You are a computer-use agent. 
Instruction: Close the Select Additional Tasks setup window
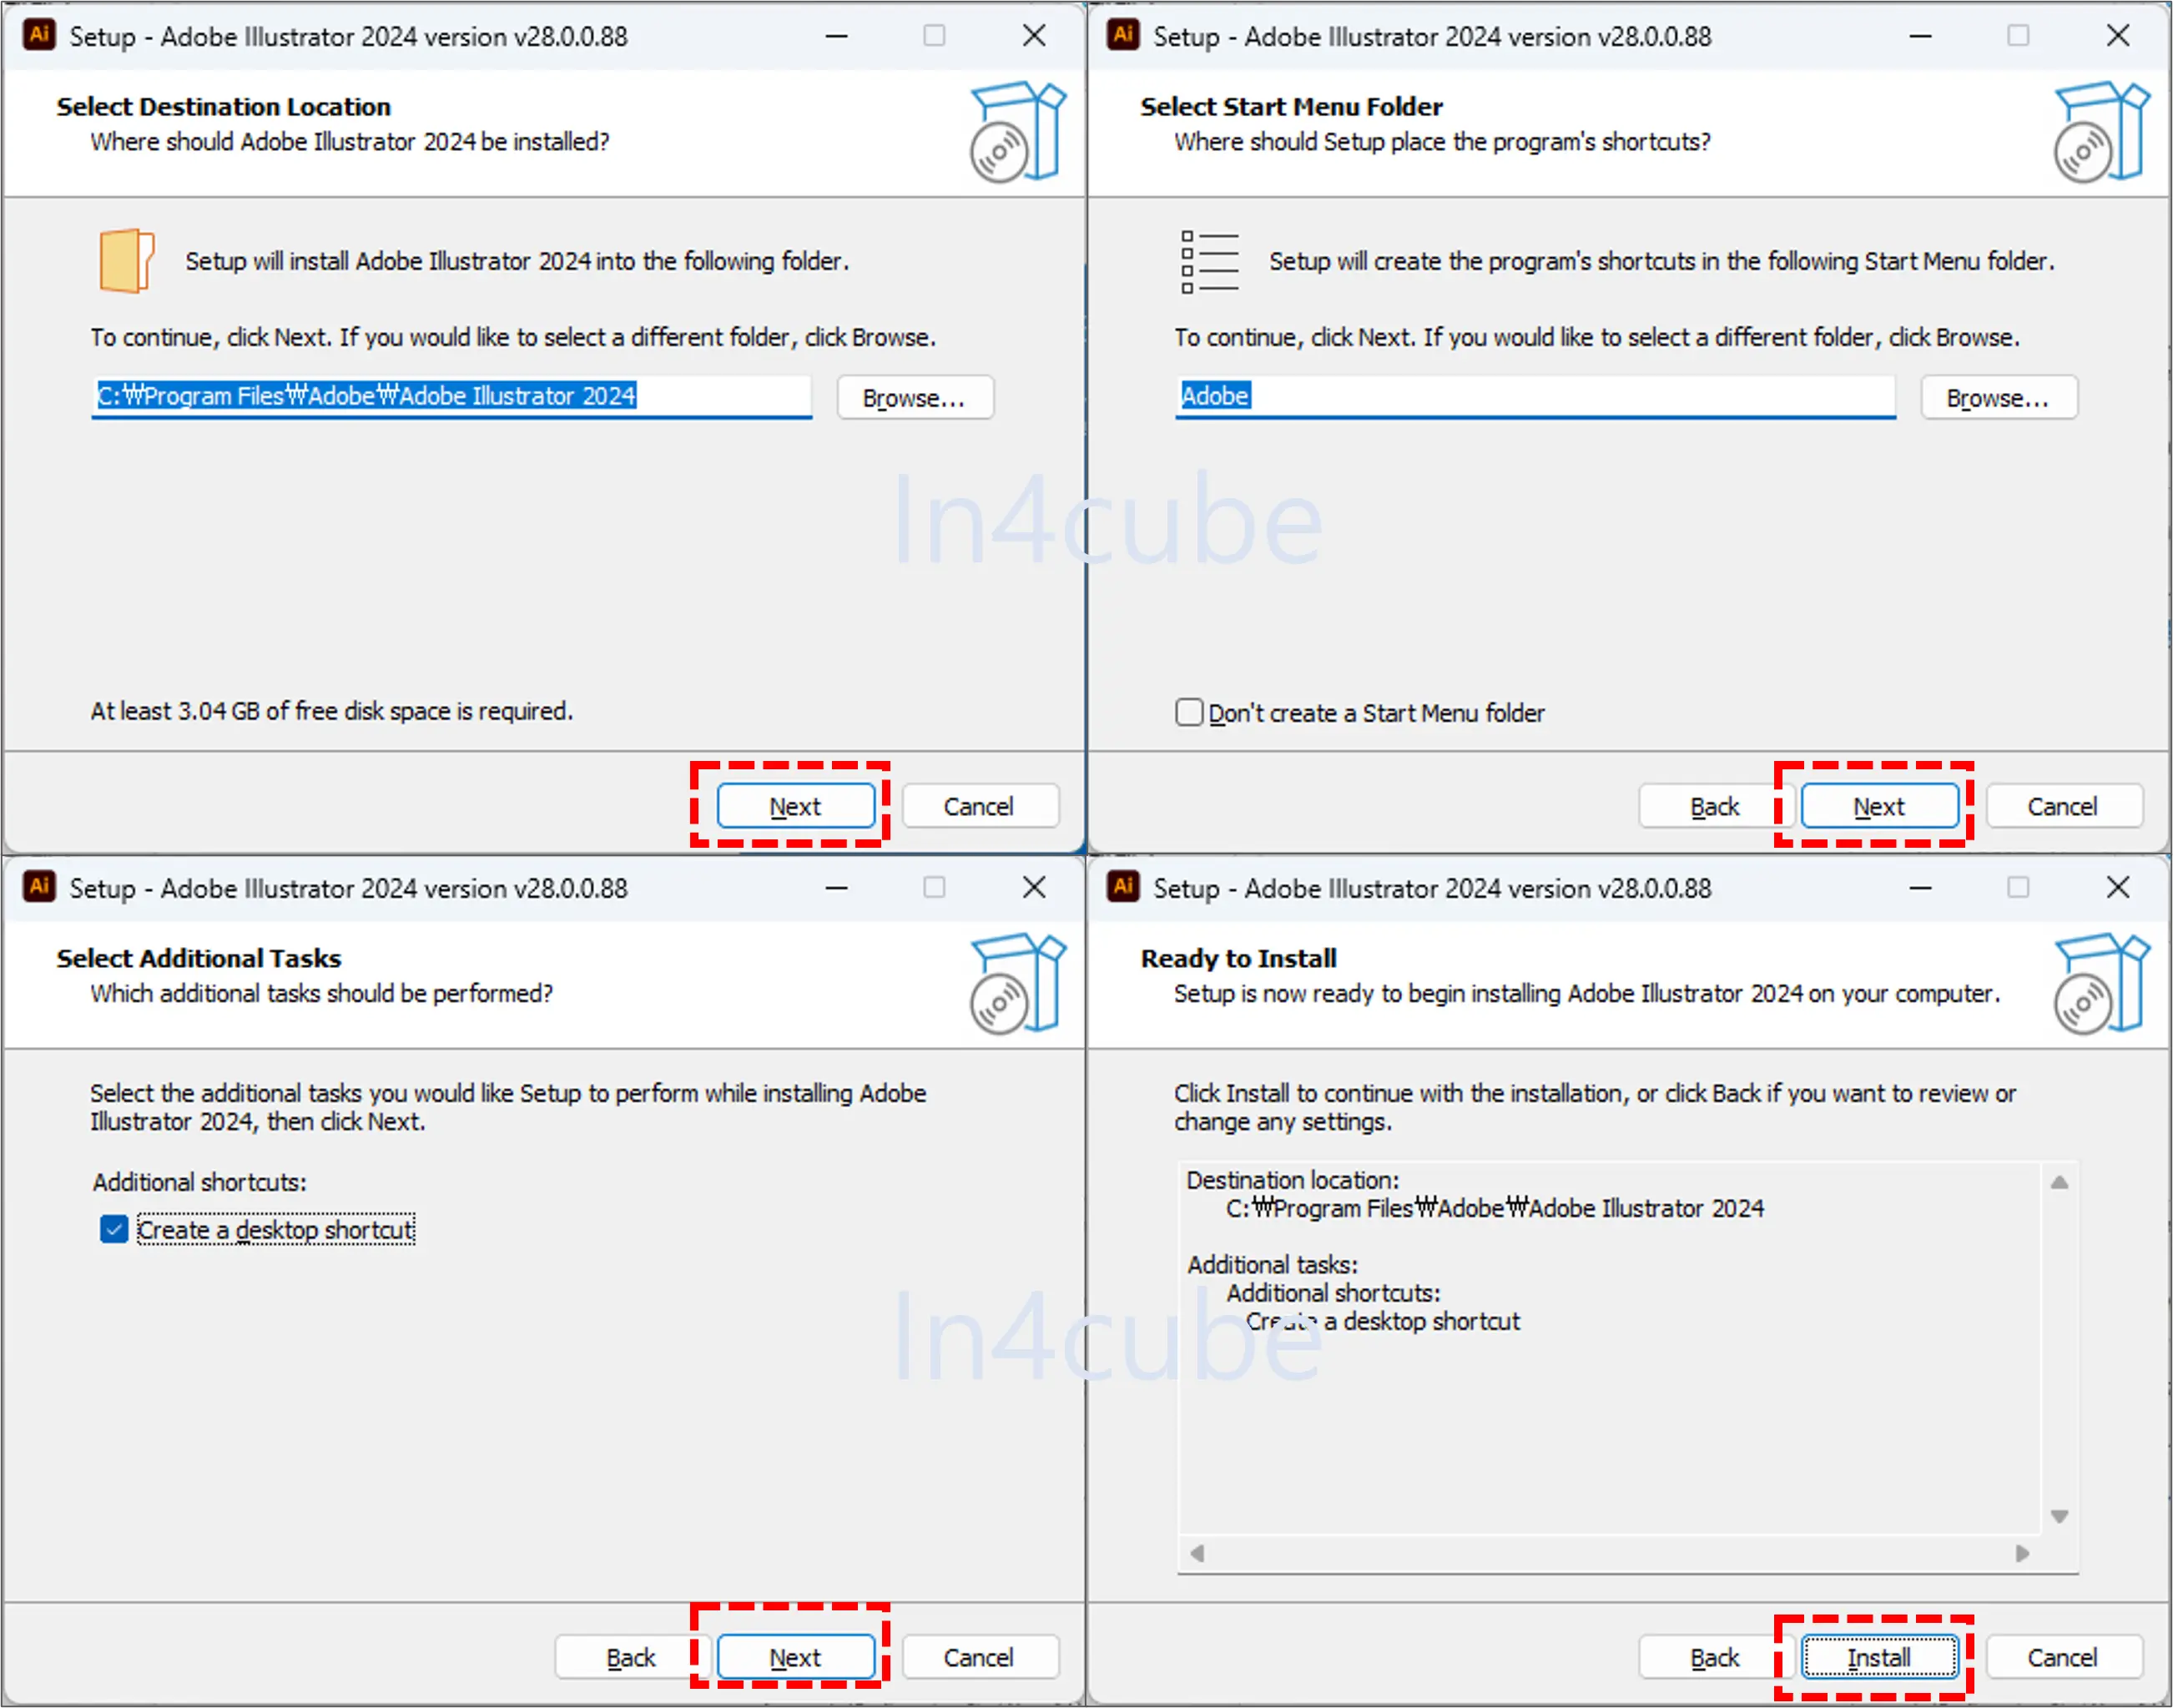1034,888
